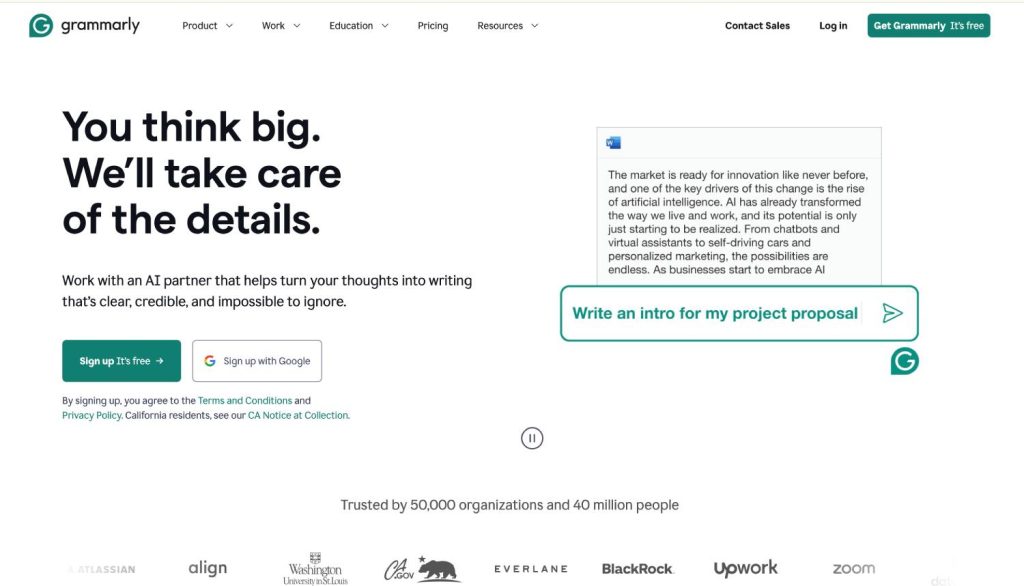This screenshot has height=586, width=1024.
Task: Click the BlackRock logo
Action: [637, 568]
